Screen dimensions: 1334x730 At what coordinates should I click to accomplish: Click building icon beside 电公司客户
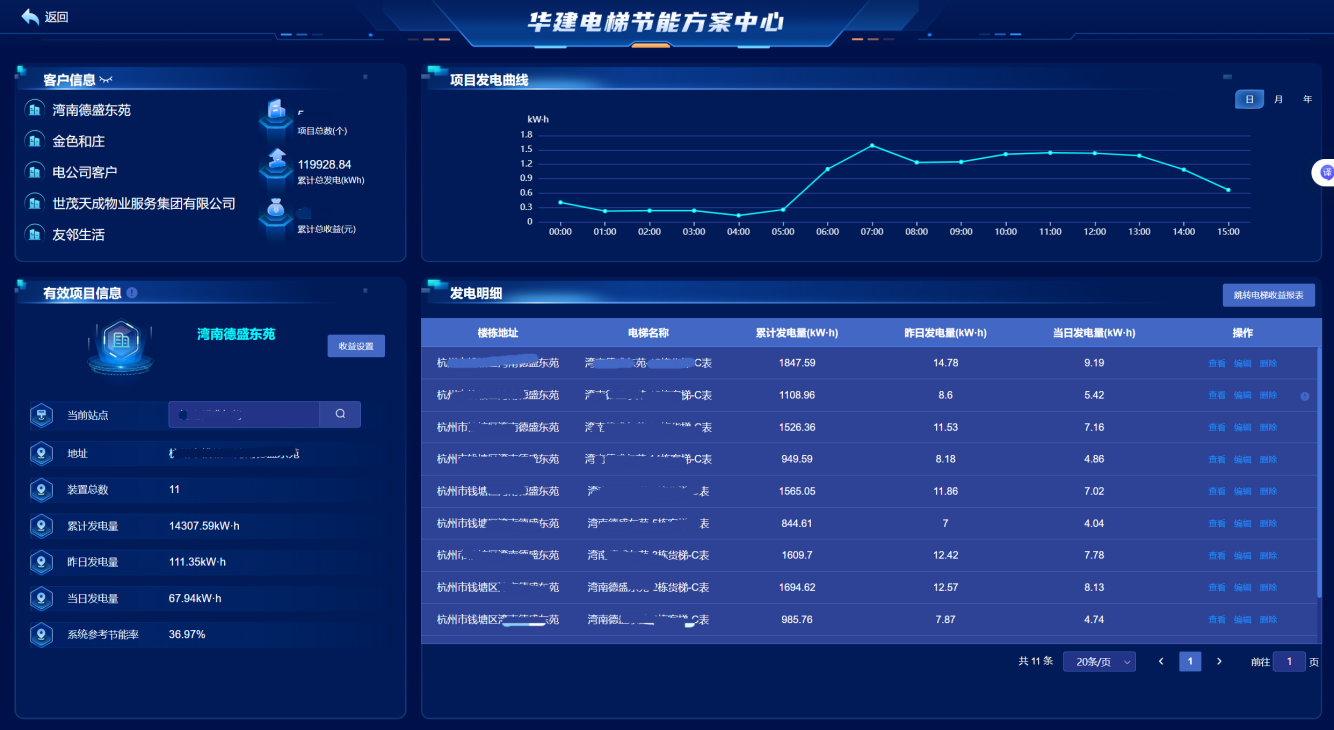point(34,172)
